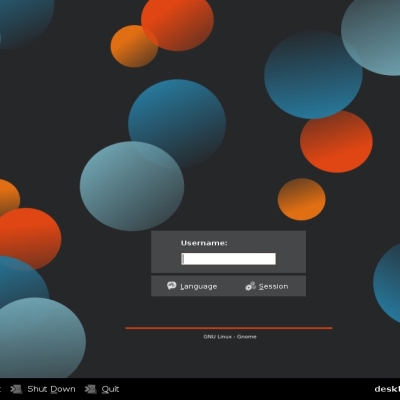Click the Username input field

pyautogui.click(x=228, y=259)
